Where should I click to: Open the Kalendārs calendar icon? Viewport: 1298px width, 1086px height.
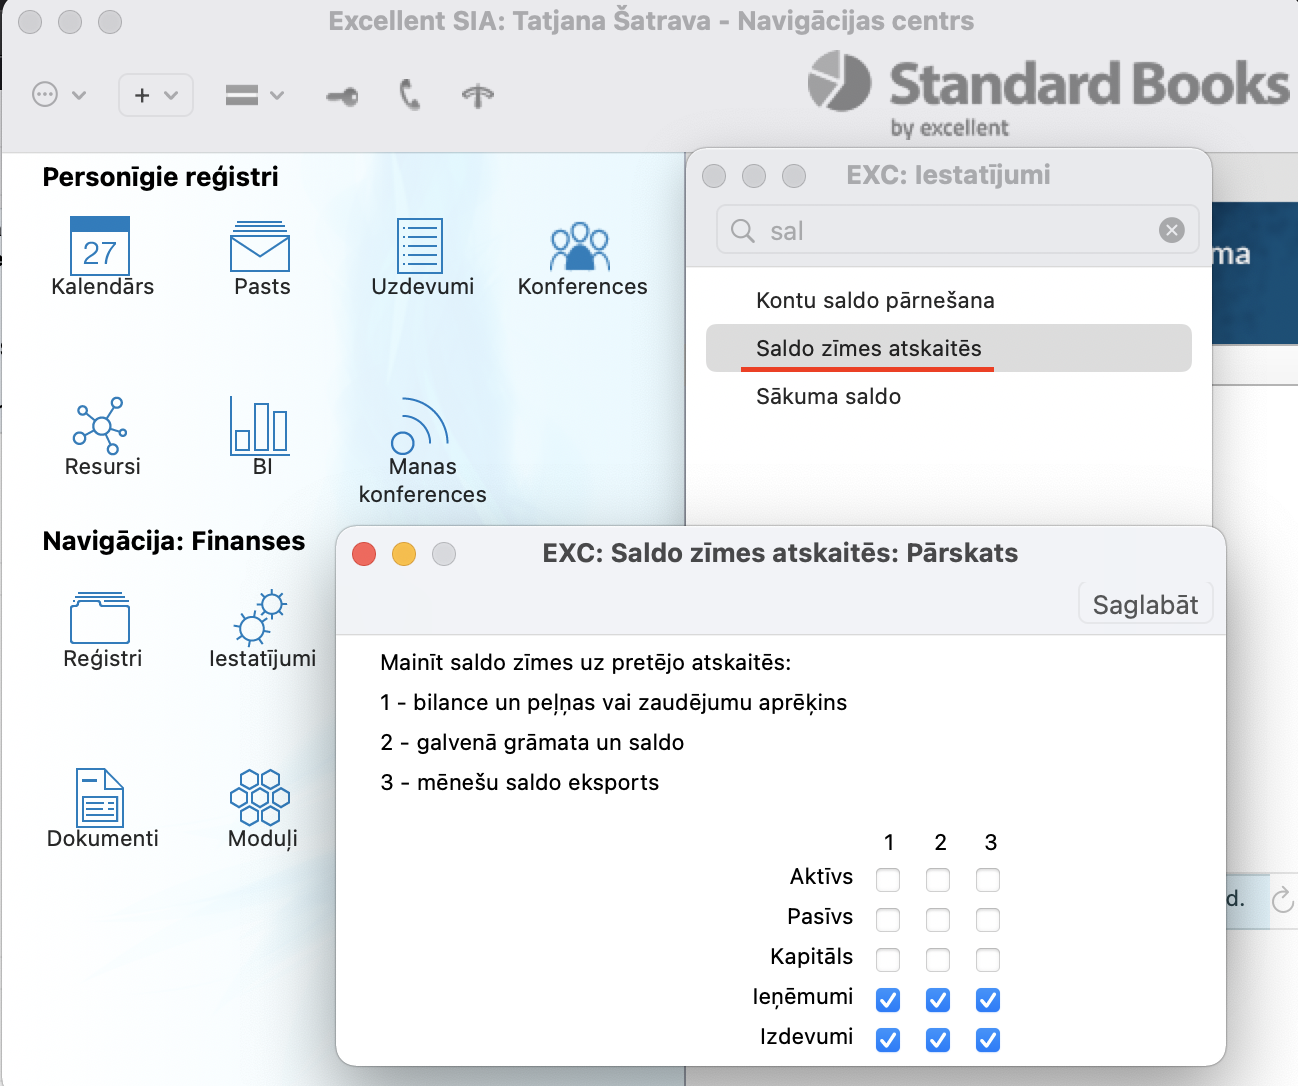100,246
